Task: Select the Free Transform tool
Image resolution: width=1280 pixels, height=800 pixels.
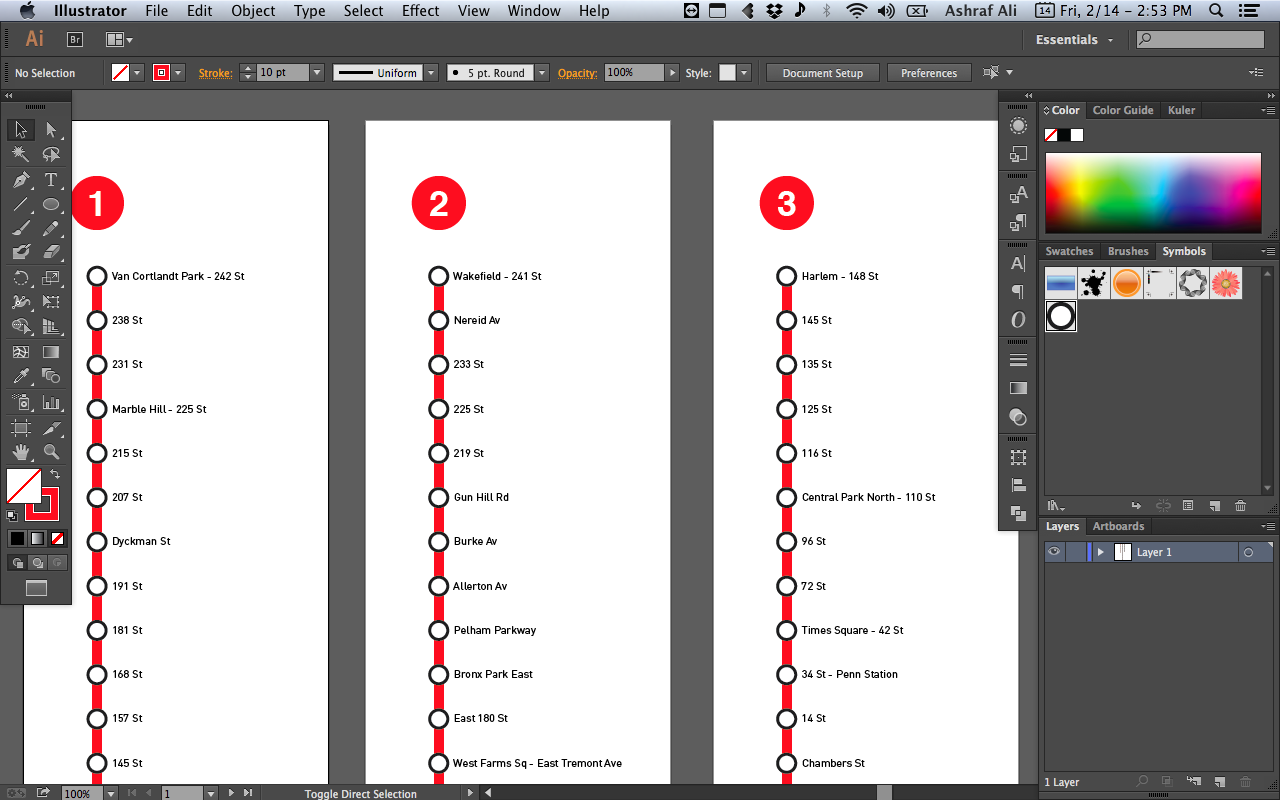Action: (x=51, y=302)
